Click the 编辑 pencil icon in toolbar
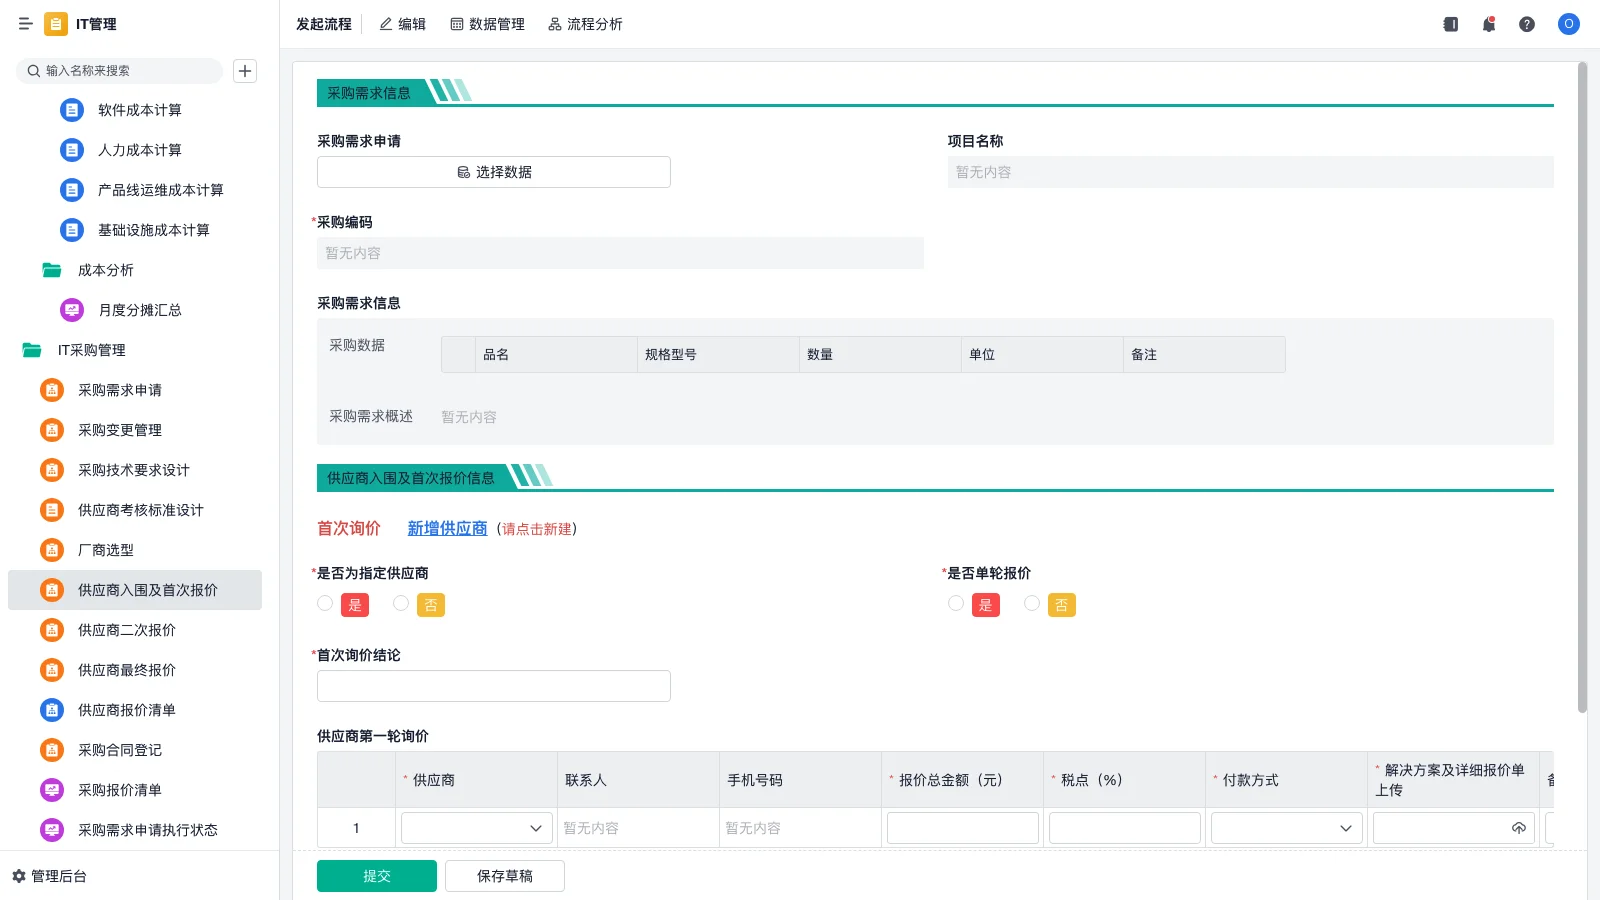 (x=383, y=24)
